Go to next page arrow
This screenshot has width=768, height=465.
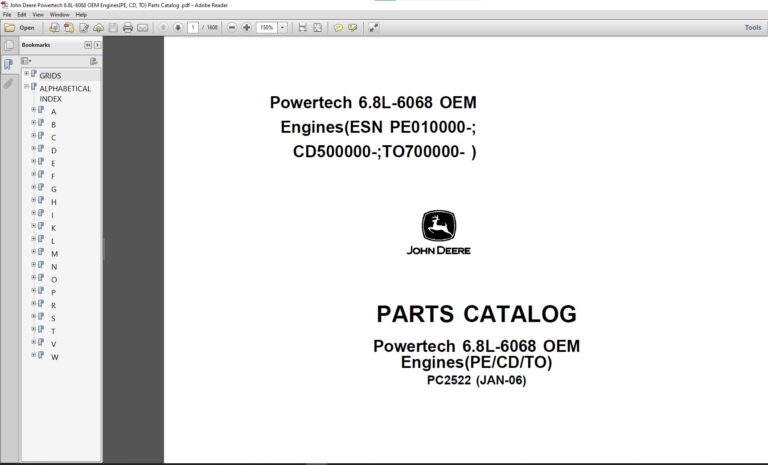(x=178, y=28)
